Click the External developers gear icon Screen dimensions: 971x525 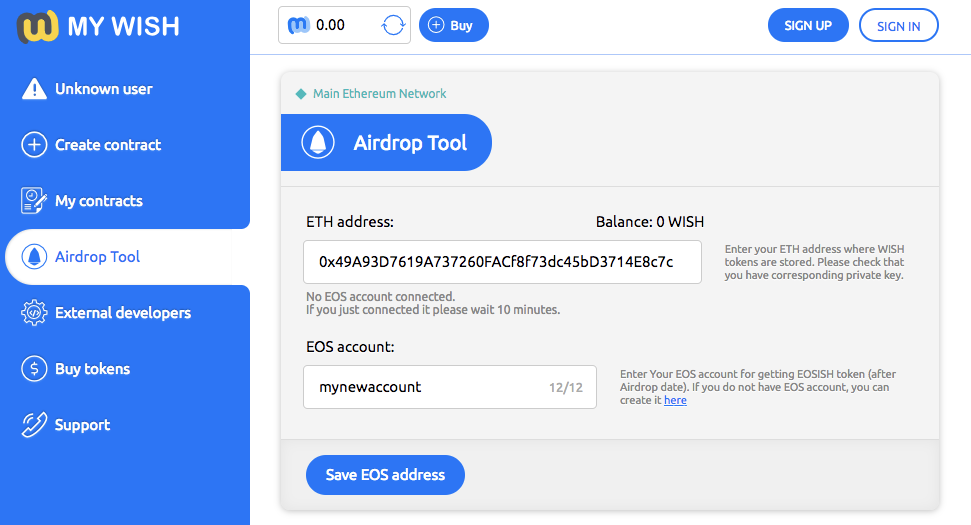[34, 313]
